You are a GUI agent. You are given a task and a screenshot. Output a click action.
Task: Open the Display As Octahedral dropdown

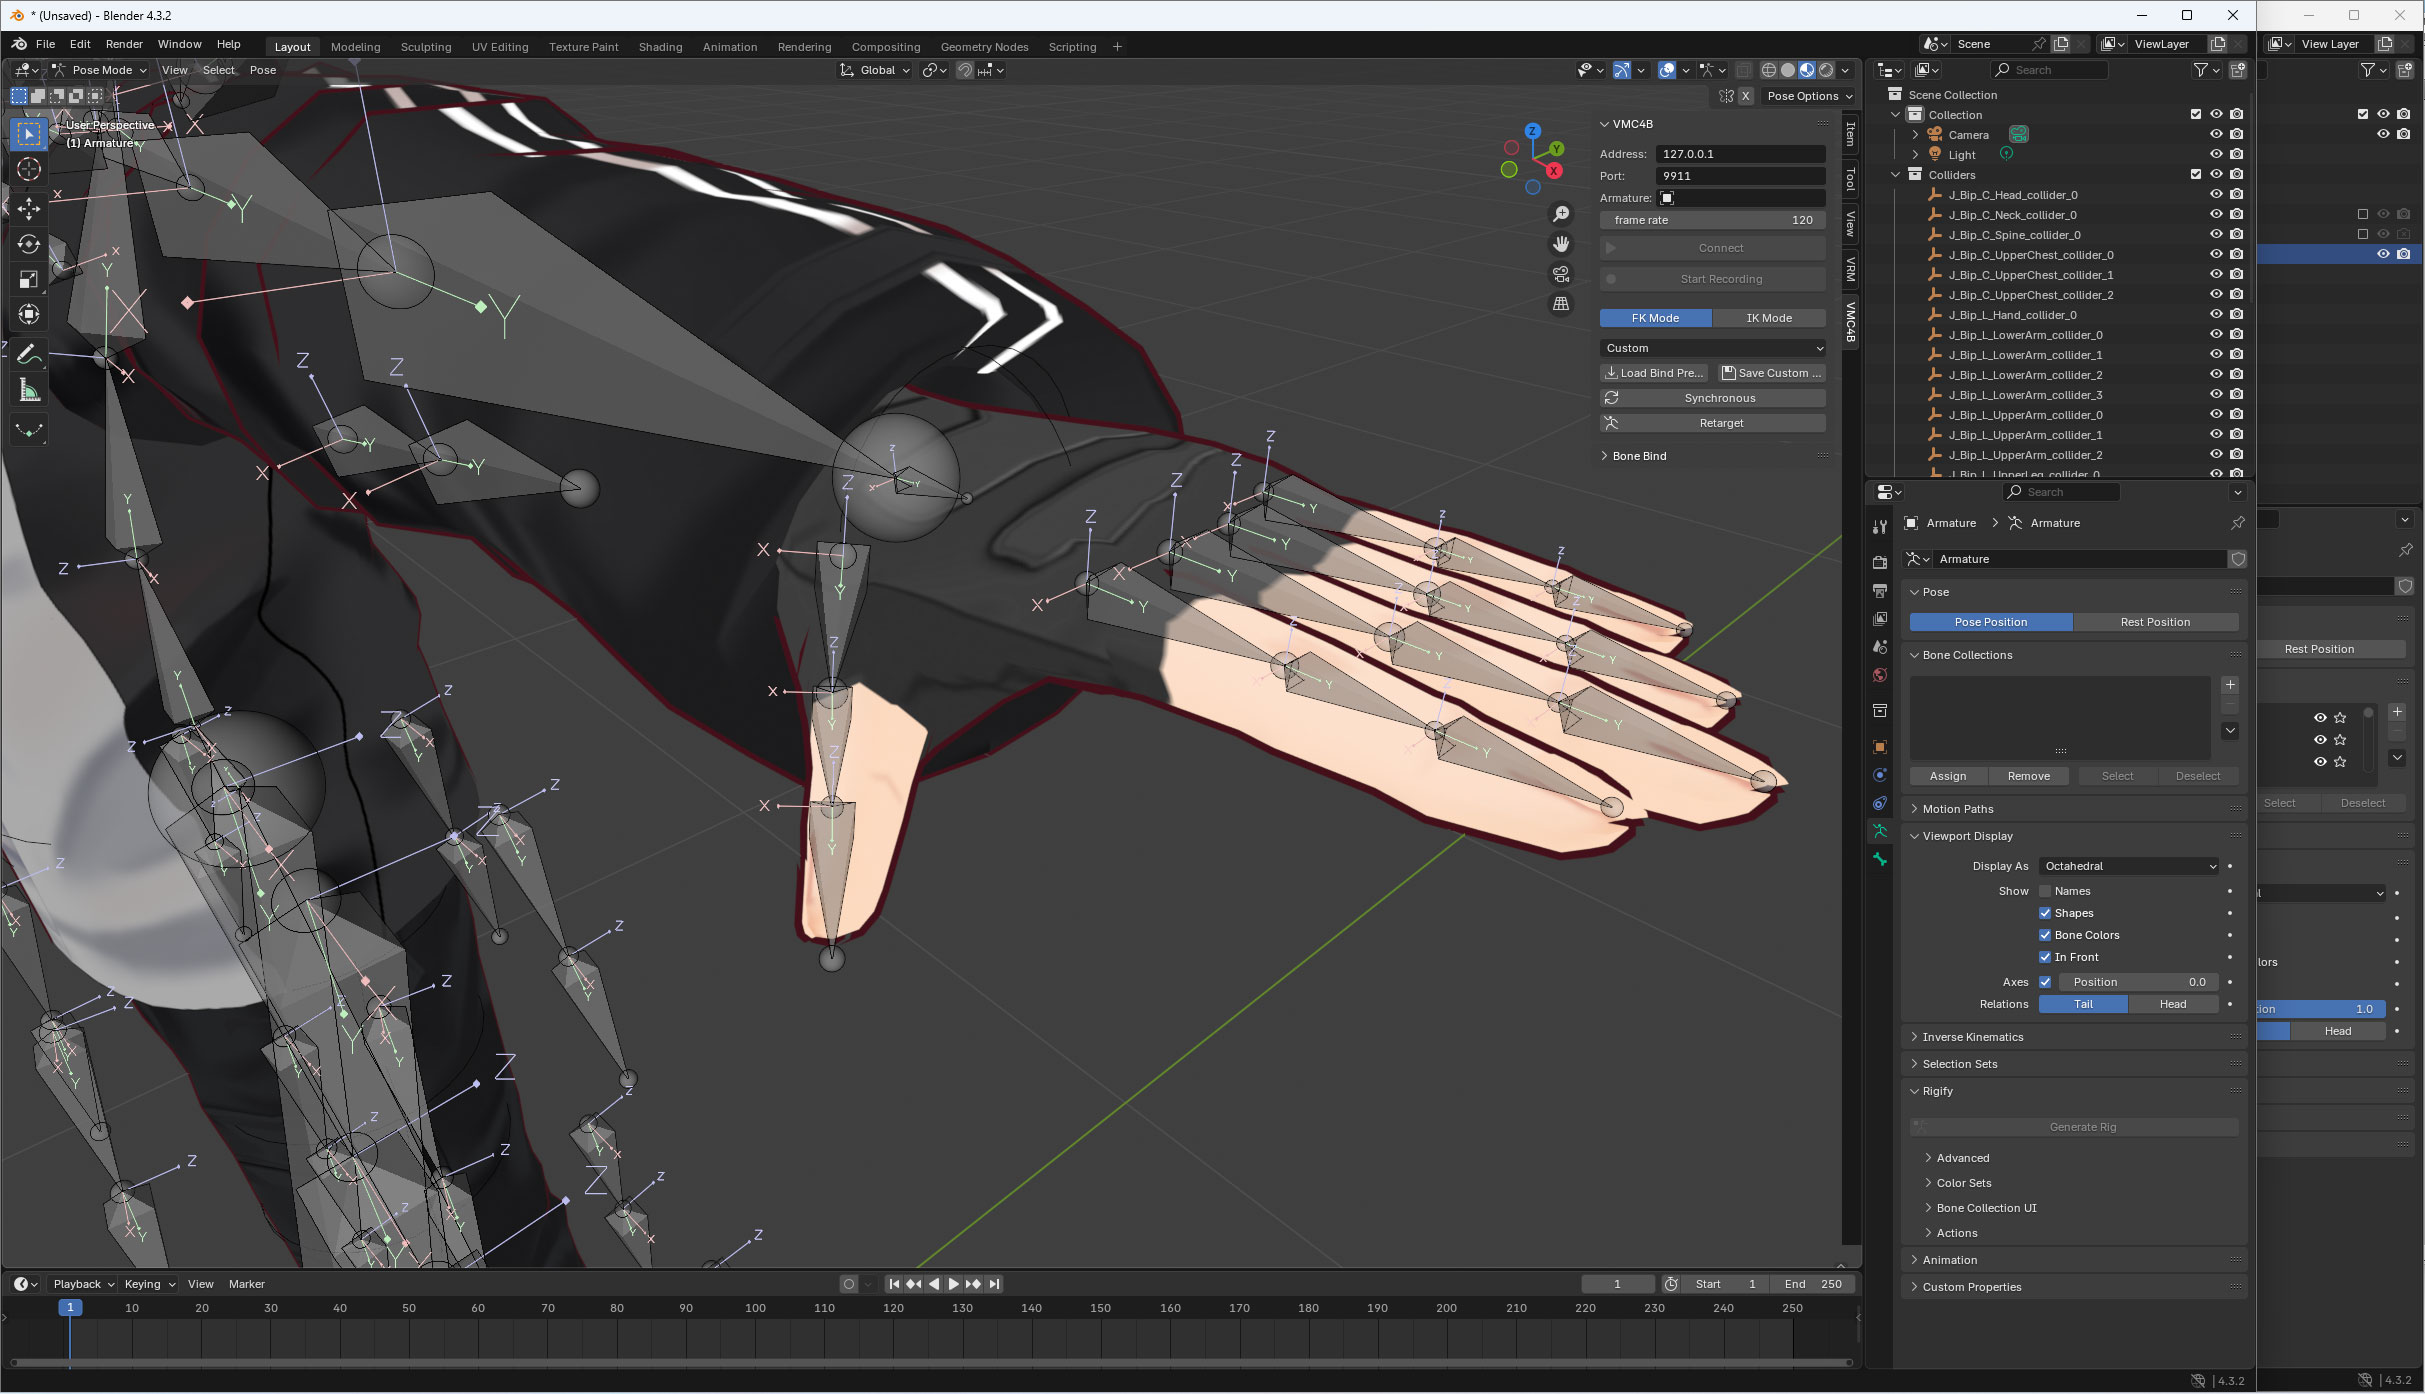click(x=2129, y=866)
